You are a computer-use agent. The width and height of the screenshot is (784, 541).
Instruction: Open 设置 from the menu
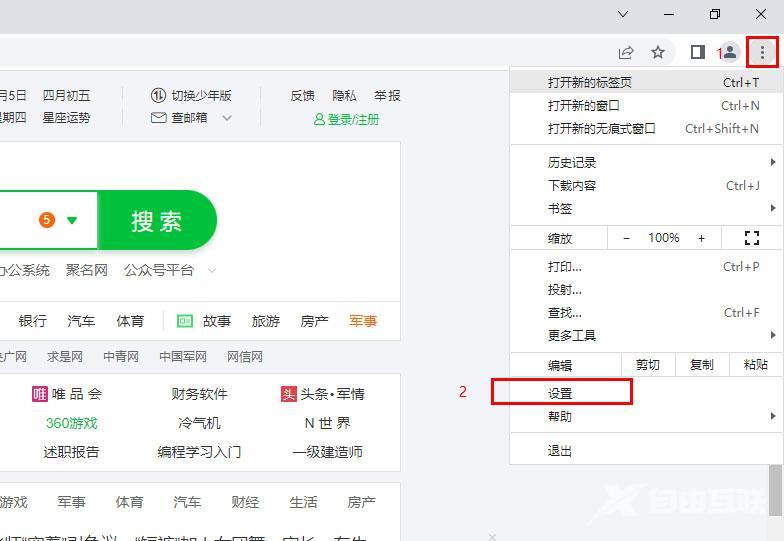point(645,394)
